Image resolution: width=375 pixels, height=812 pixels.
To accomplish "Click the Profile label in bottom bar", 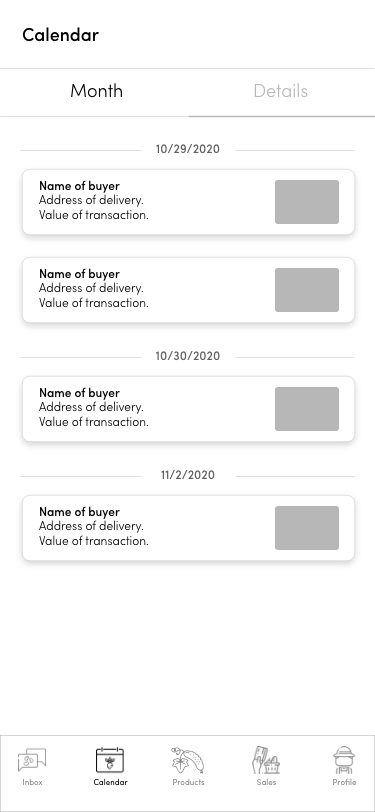I will click(344, 782).
